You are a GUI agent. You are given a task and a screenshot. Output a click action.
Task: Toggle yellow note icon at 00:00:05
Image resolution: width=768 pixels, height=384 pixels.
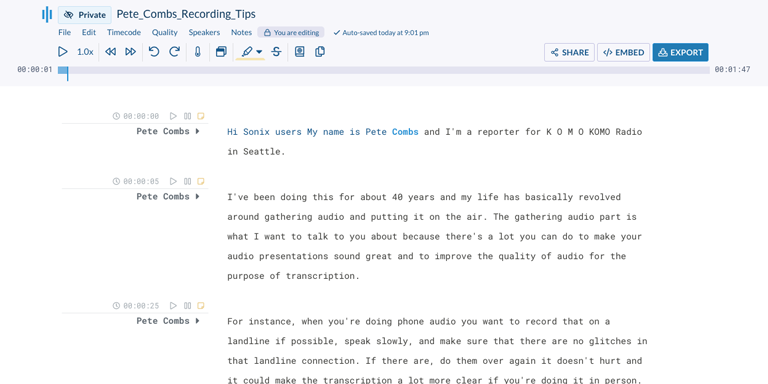coord(200,181)
